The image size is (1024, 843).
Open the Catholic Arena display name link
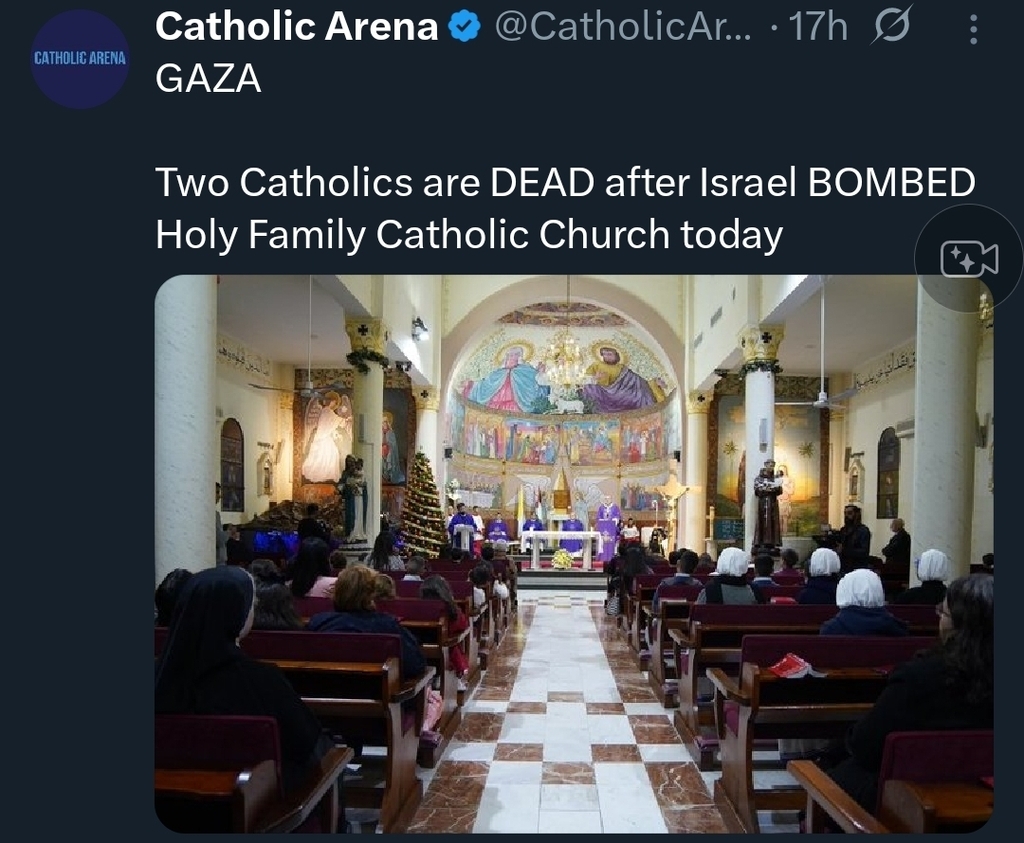point(297,28)
